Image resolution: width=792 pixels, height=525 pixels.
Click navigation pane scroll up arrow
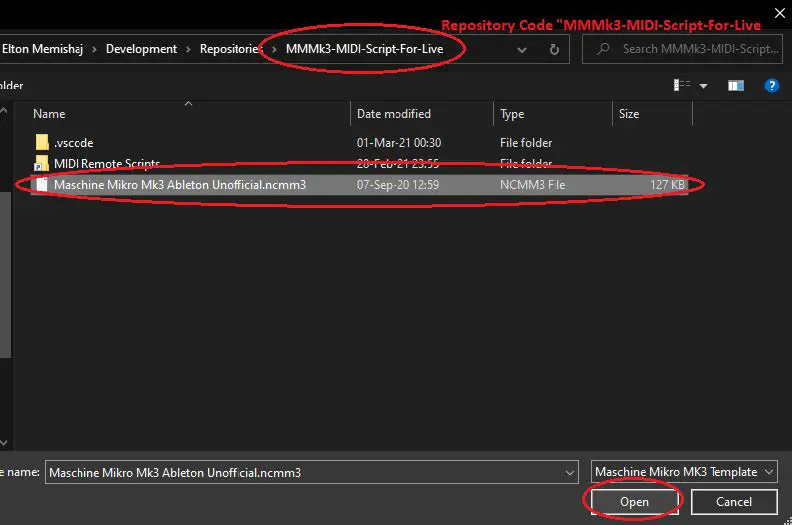pos(4,110)
